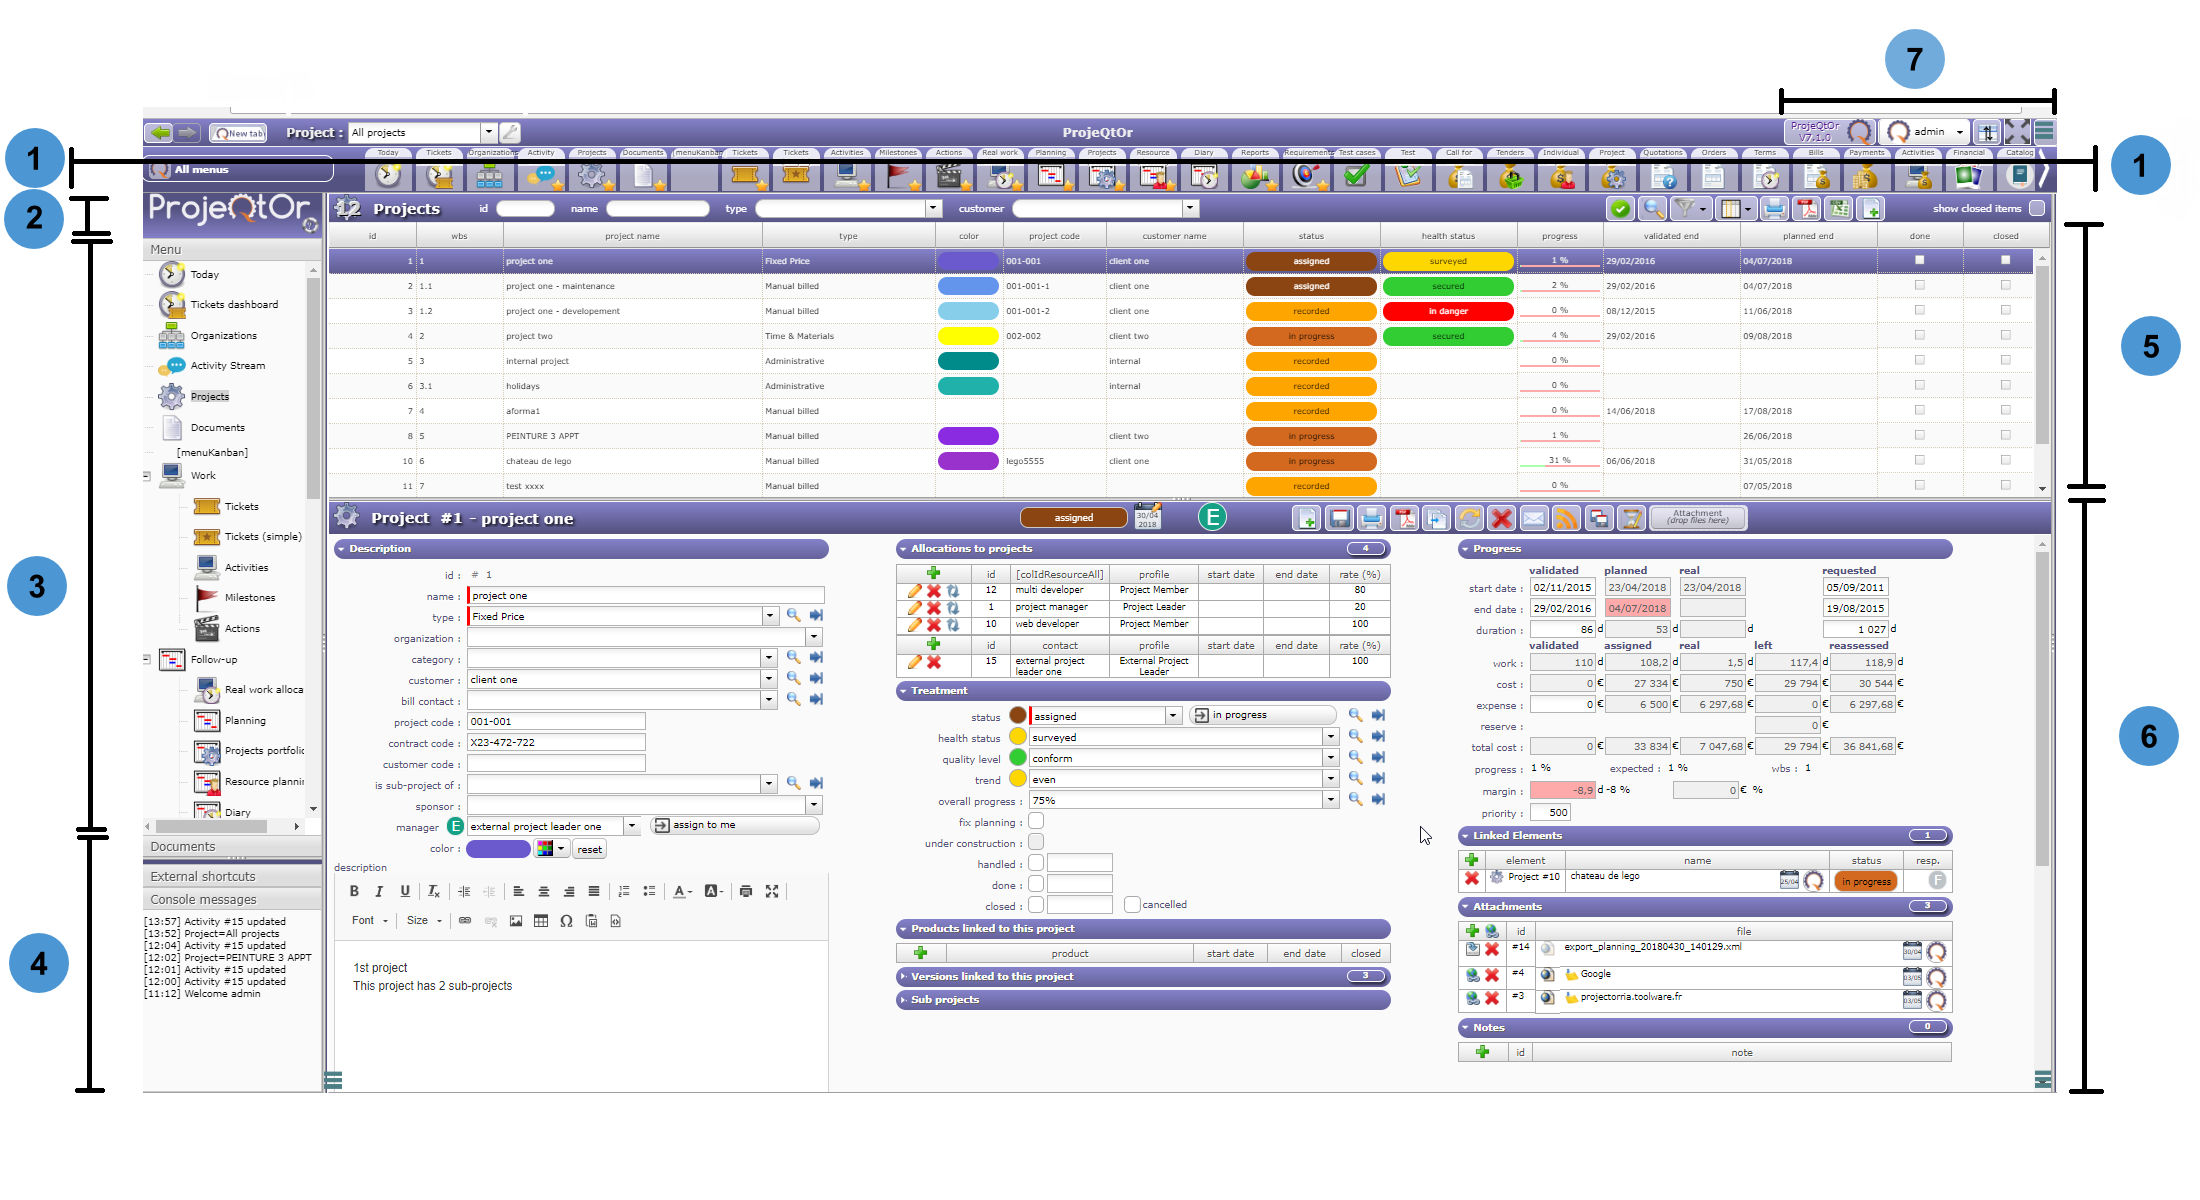This screenshot has width=2200, height=1200.
Task: Open the color palette picker next to reset
Action: [551, 849]
